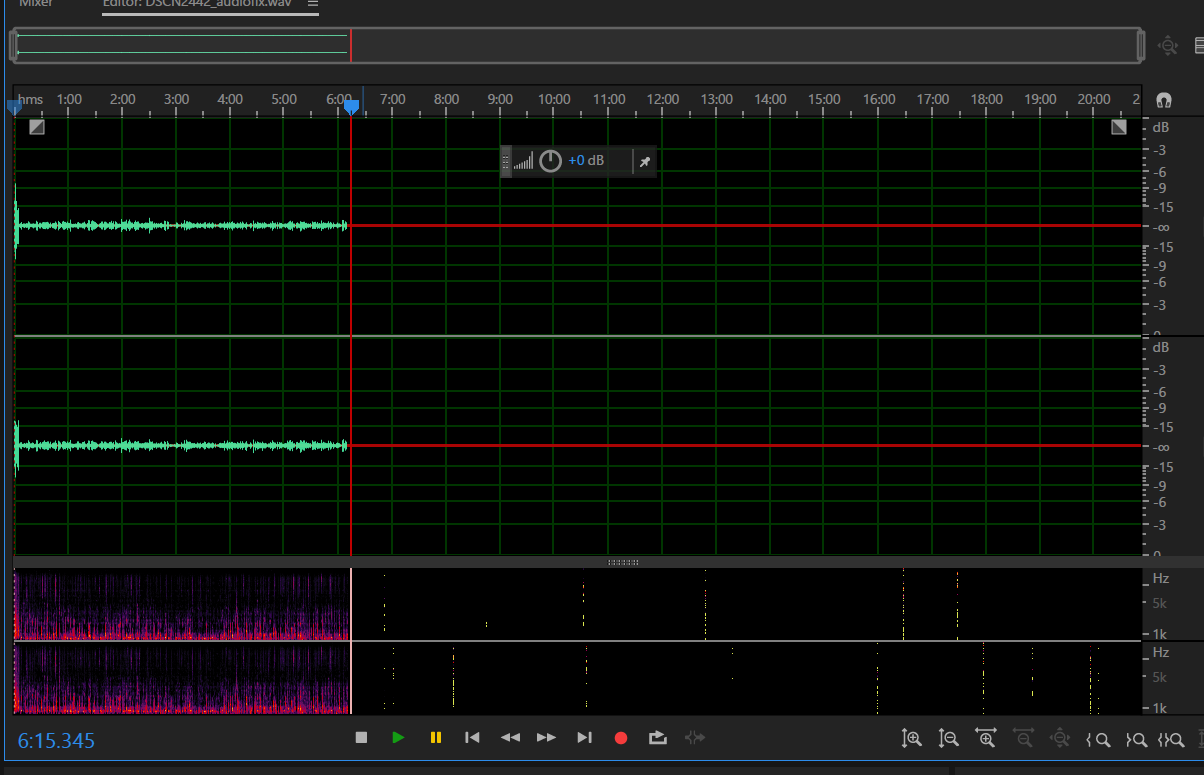
Task: Zoom in at in point
Action: (x=1098, y=740)
